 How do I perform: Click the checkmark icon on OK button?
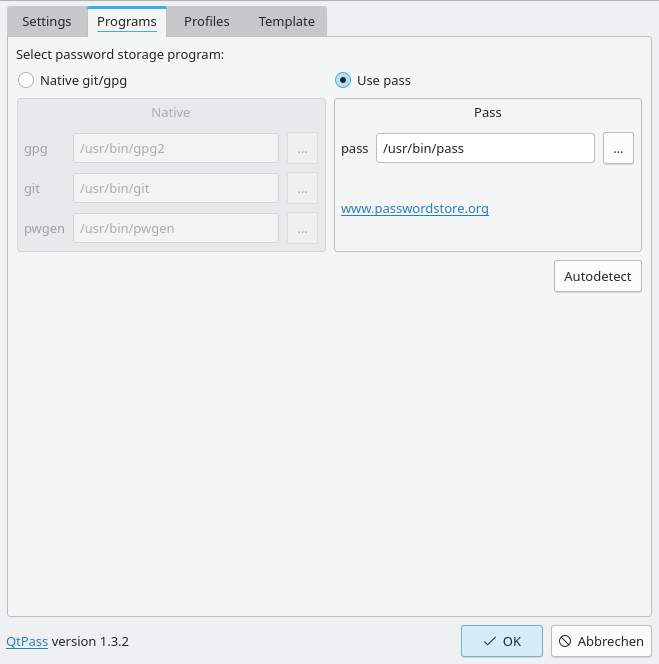(489, 641)
